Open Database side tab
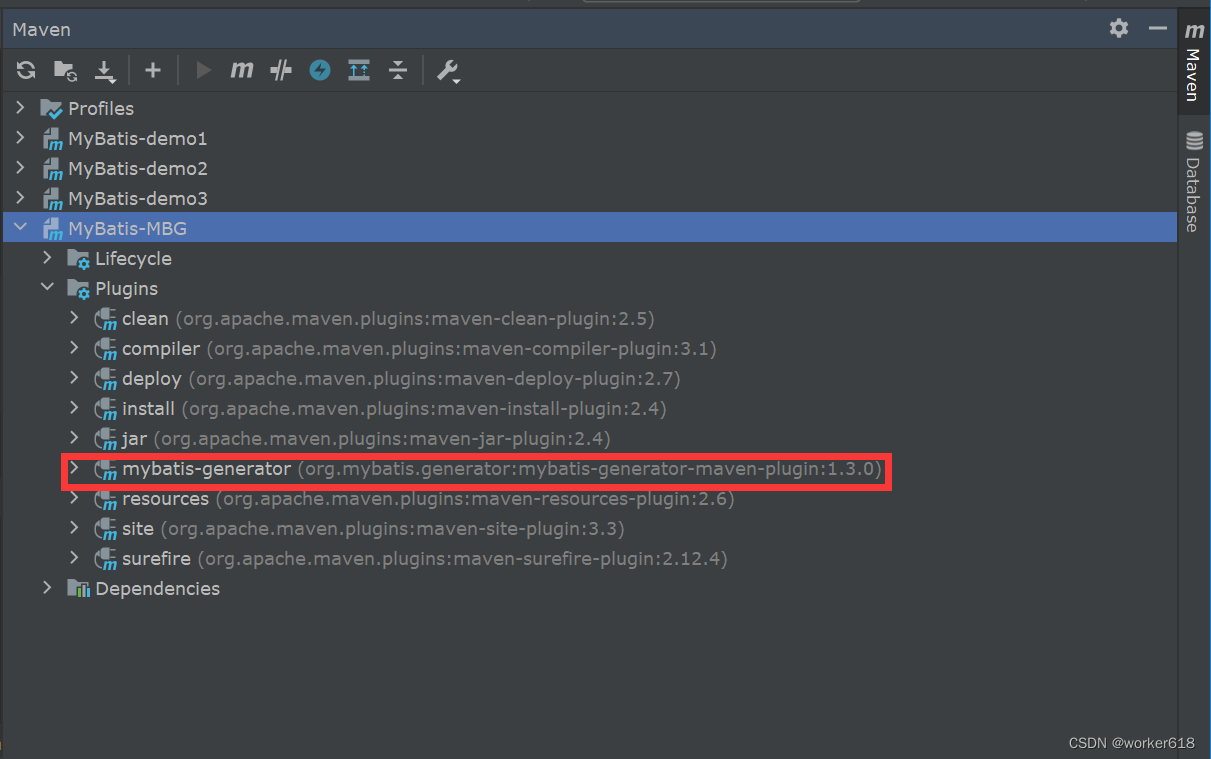 point(1193,182)
